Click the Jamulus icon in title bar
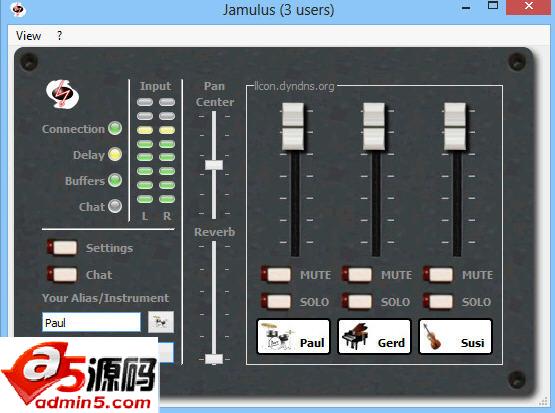 coord(18,10)
